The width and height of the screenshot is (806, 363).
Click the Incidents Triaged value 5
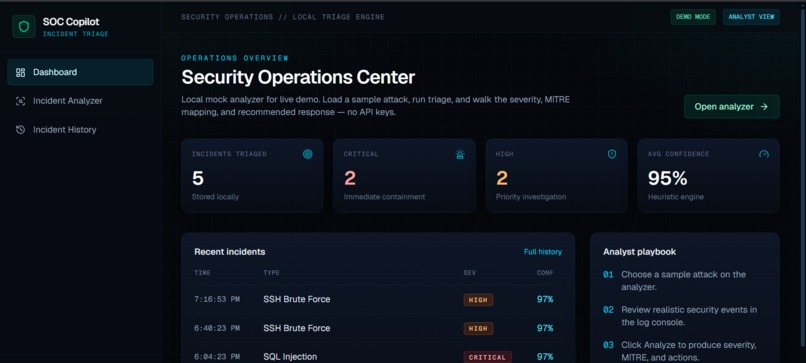tap(198, 178)
